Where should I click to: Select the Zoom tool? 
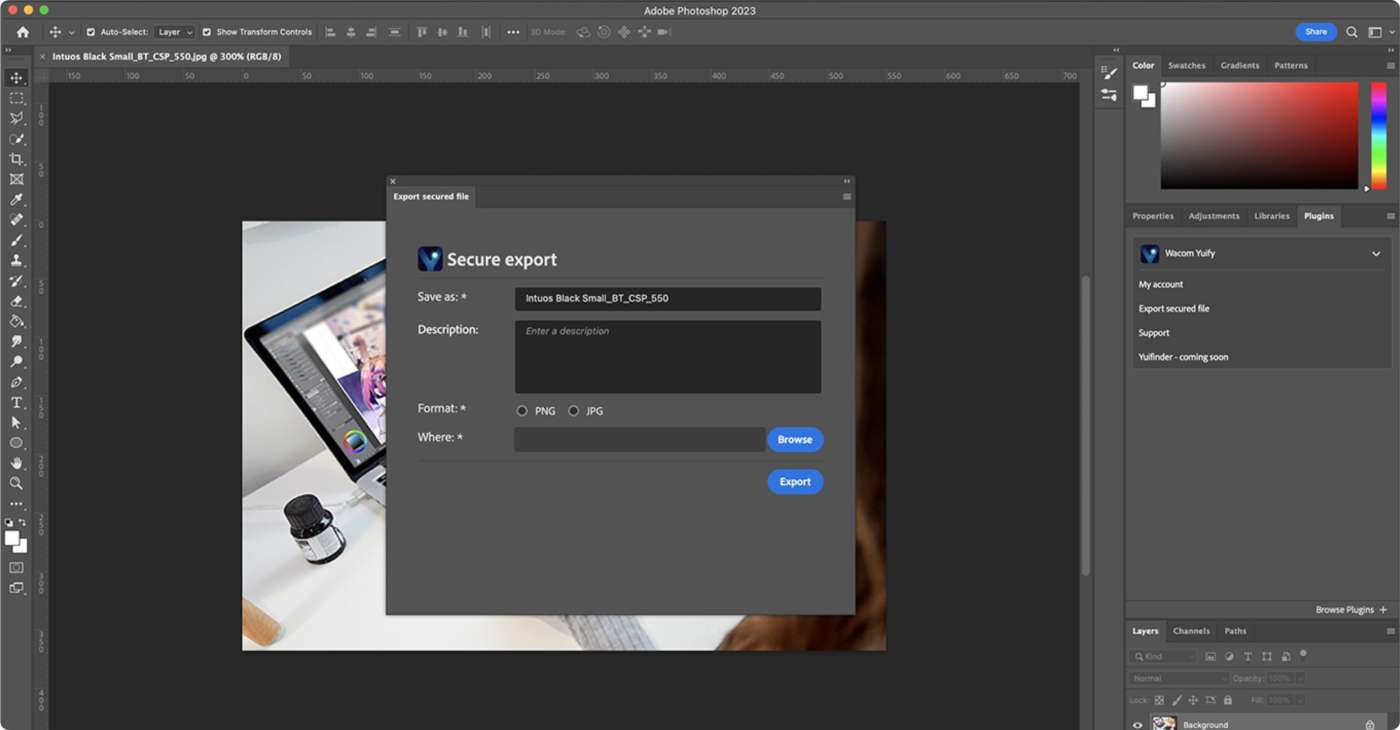[16, 483]
